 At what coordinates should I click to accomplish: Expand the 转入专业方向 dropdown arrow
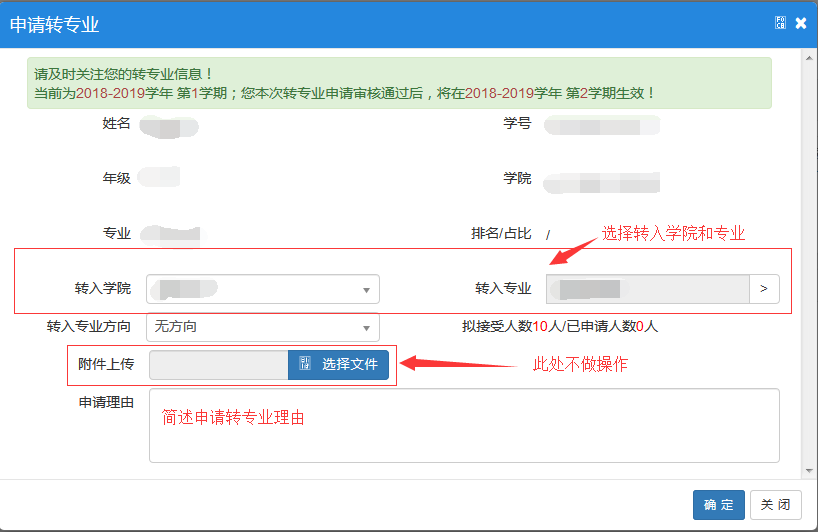366,327
